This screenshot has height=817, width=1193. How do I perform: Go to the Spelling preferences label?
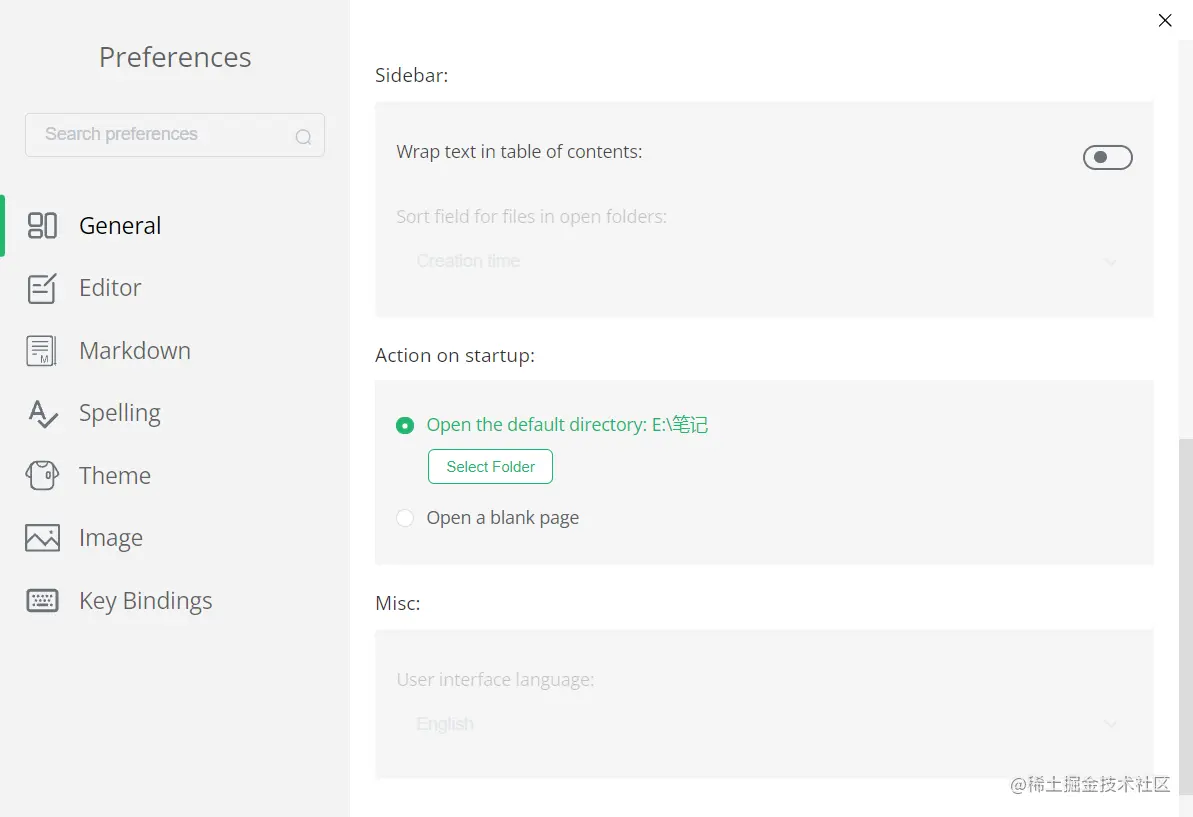(x=120, y=413)
